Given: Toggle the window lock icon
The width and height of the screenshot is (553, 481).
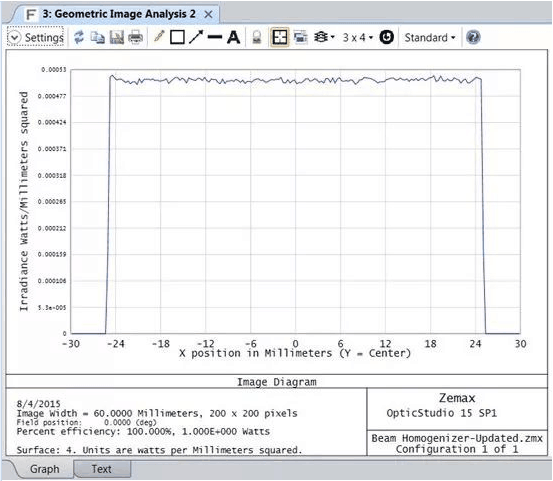Looking at the screenshot, I should [x=257, y=37].
